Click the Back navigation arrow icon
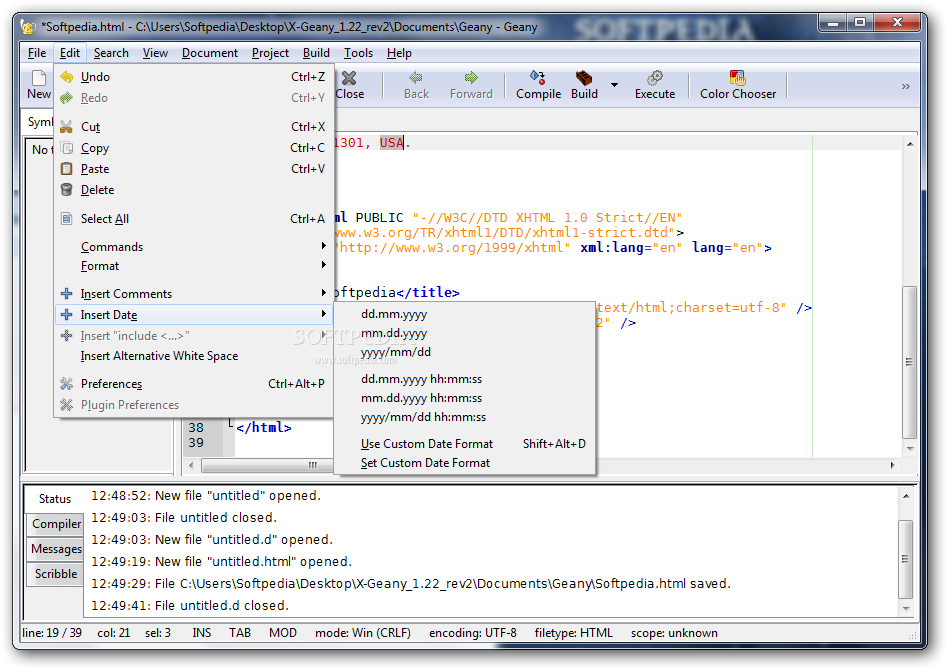This screenshot has width=948, height=670. click(416, 77)
